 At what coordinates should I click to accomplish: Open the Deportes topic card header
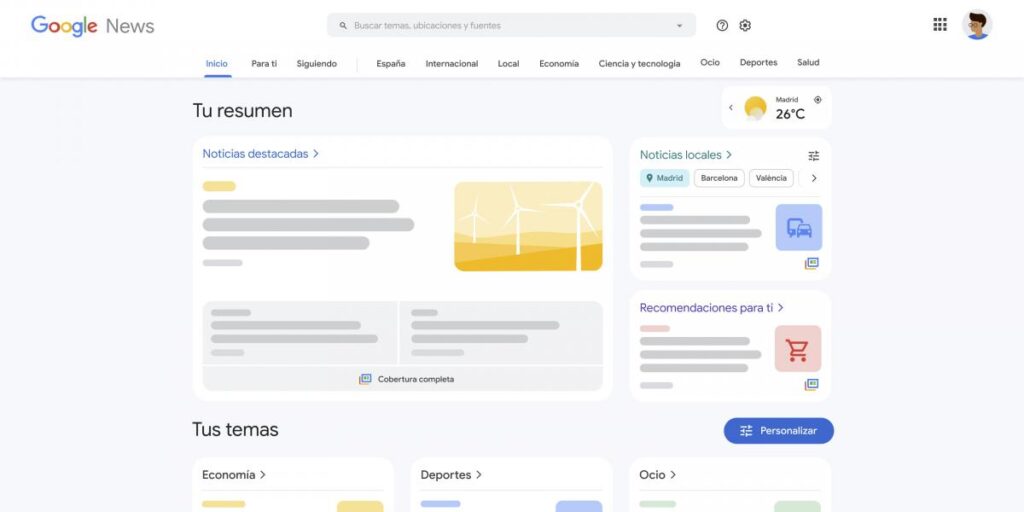[x=451, y=475]
